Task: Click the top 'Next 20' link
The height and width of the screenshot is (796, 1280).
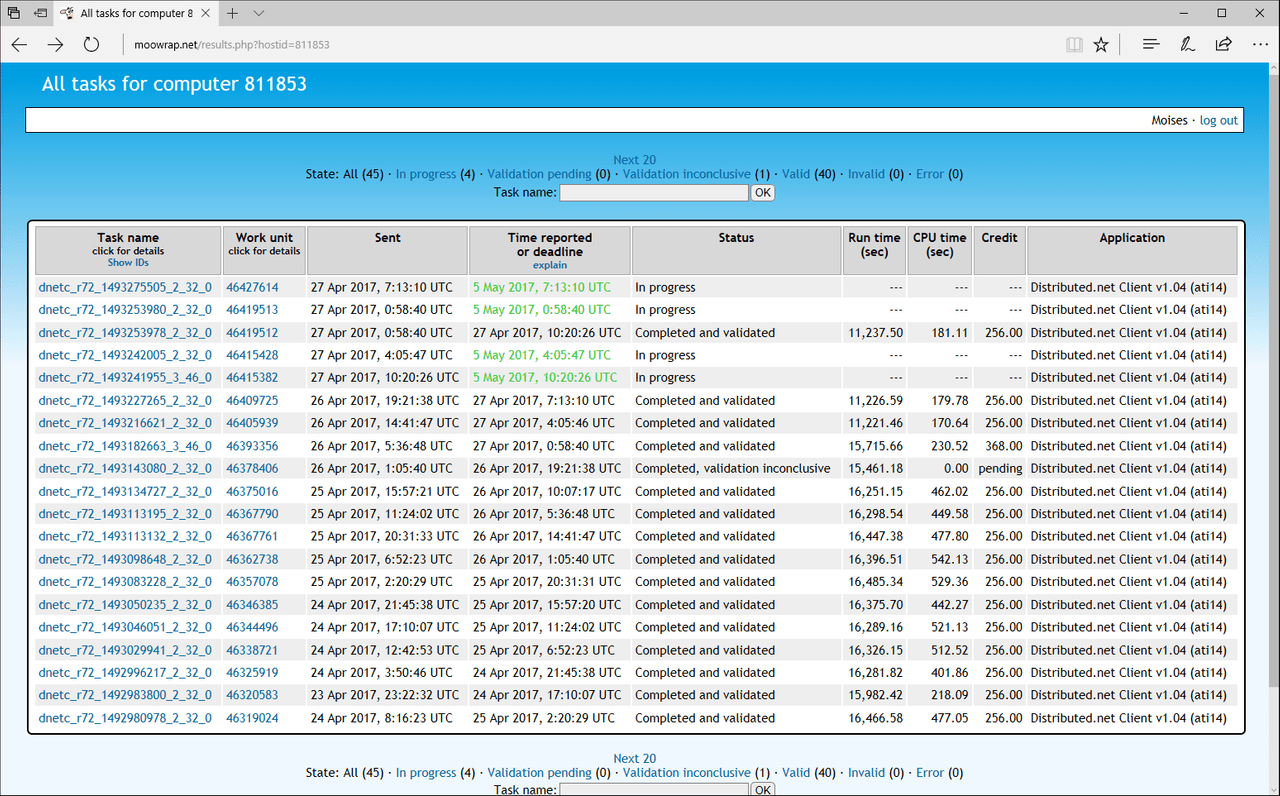Action: pos(634,160)
